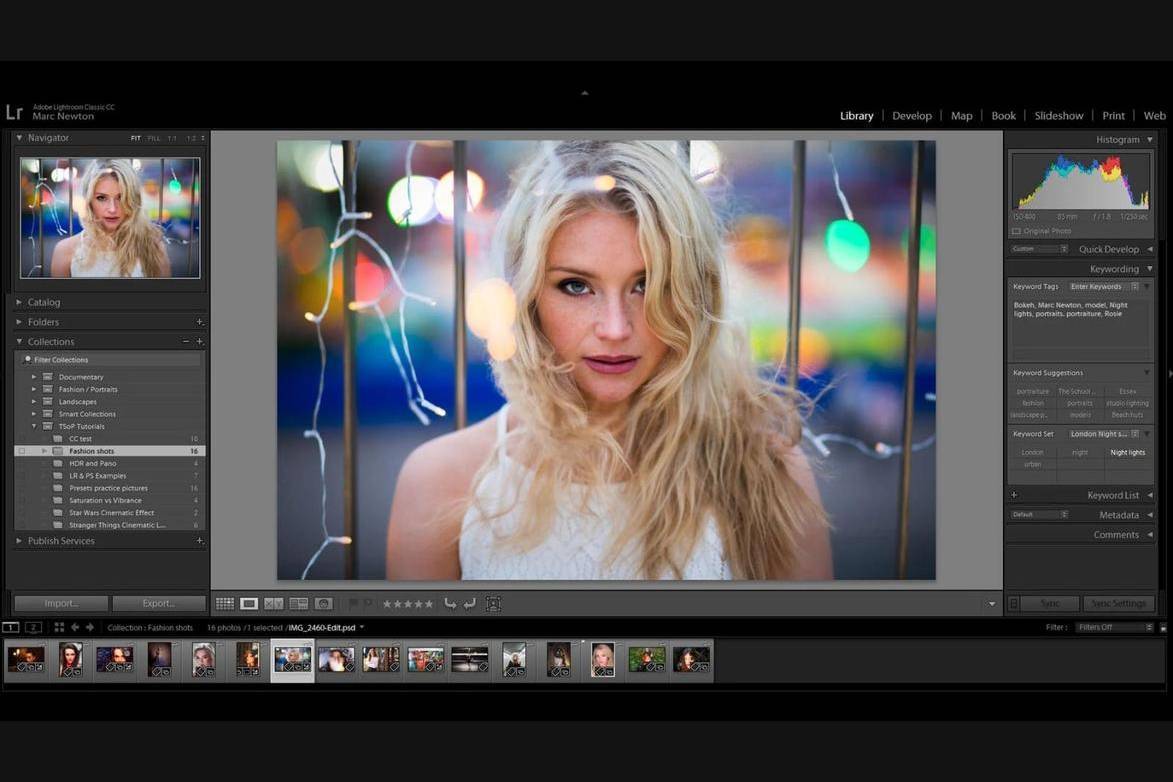
Task: Select the first thumbnail in the filmstrip
Action: 26,659
